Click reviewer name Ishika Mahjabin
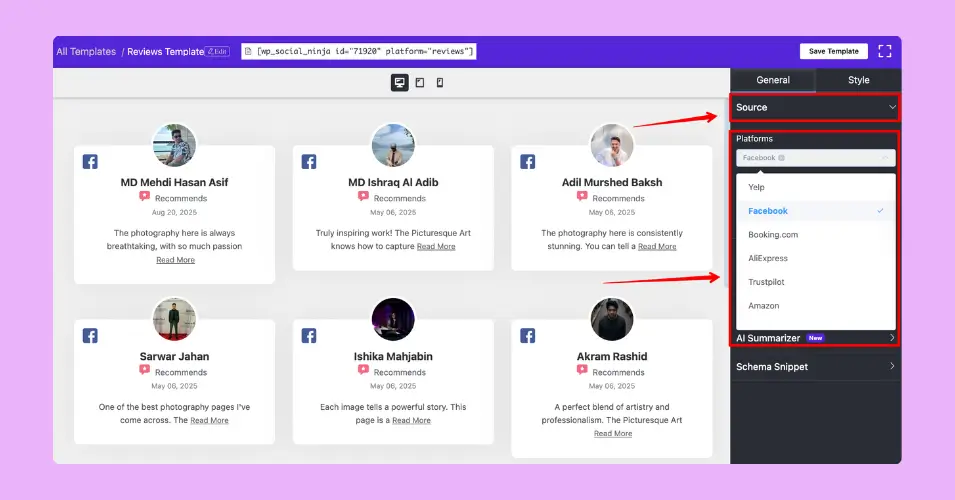 point(393,356)
